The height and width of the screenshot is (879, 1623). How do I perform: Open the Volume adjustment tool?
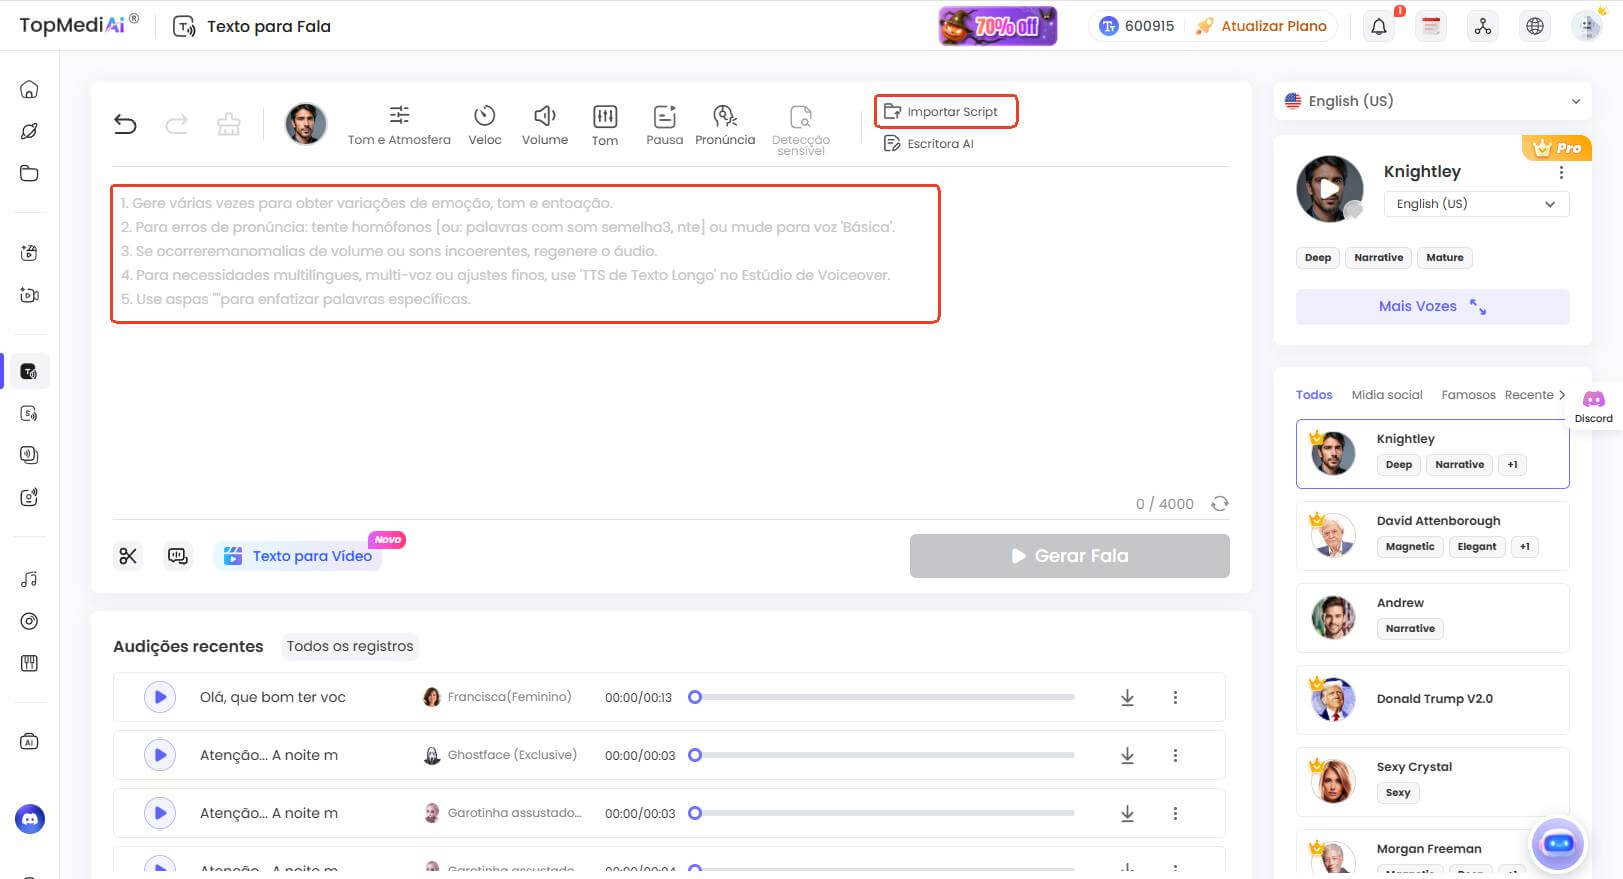(x=544, y=125)
